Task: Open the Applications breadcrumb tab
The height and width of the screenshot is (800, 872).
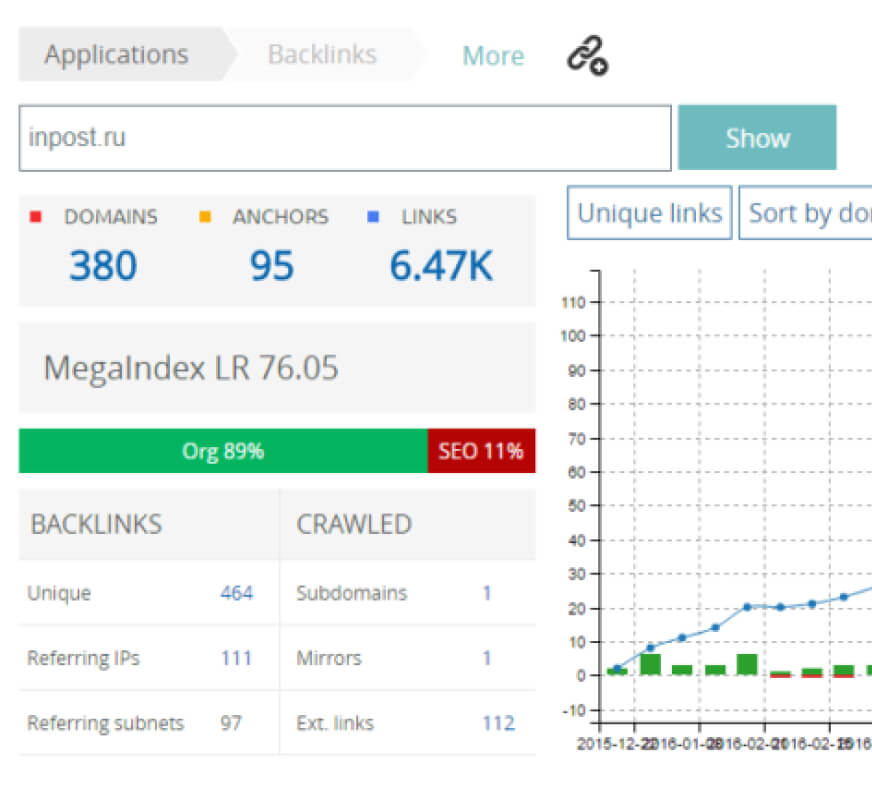Action: click(x=116, y=54)
